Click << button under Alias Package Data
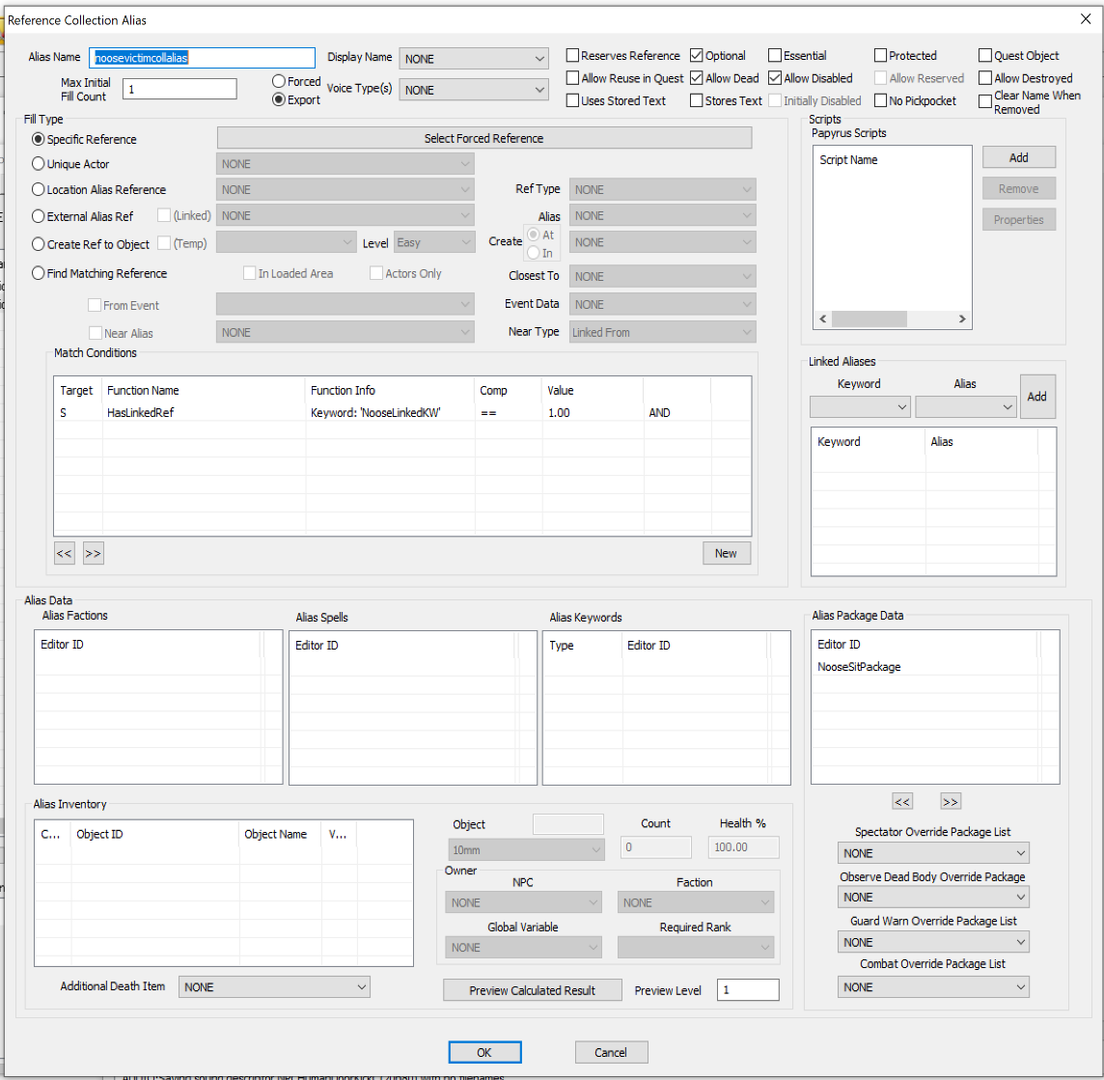 902,801
